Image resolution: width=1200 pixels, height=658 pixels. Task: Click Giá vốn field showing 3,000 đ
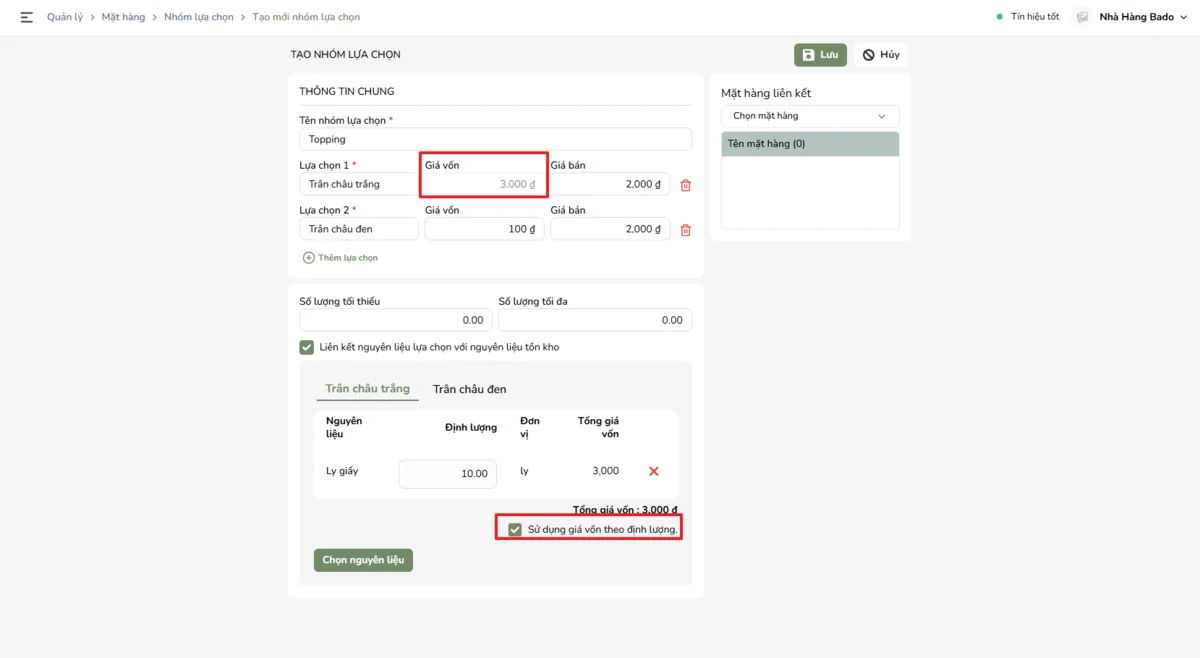(x=484, y=184)
